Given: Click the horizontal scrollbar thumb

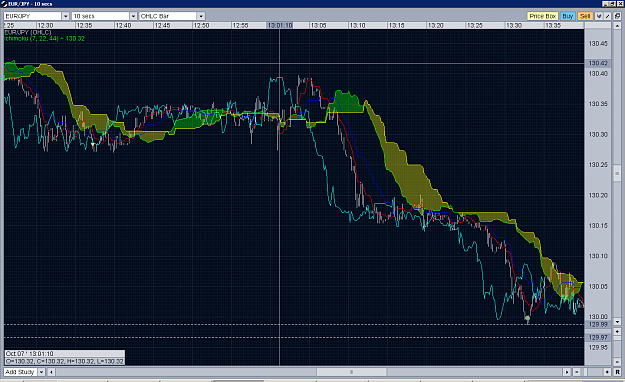Looking at the screenshot, I should point(351,372).
